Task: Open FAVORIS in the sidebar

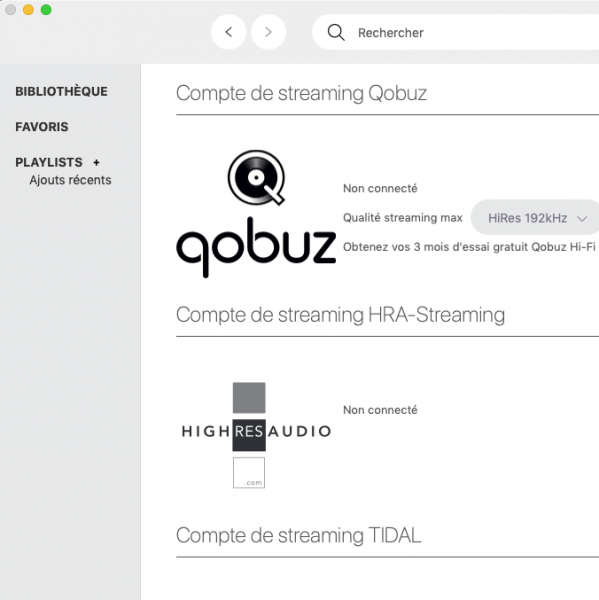Action: 42,127
